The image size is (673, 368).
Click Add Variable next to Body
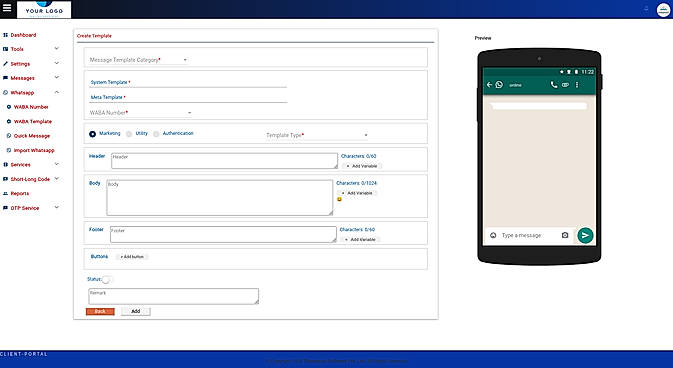tap(357, 193)
